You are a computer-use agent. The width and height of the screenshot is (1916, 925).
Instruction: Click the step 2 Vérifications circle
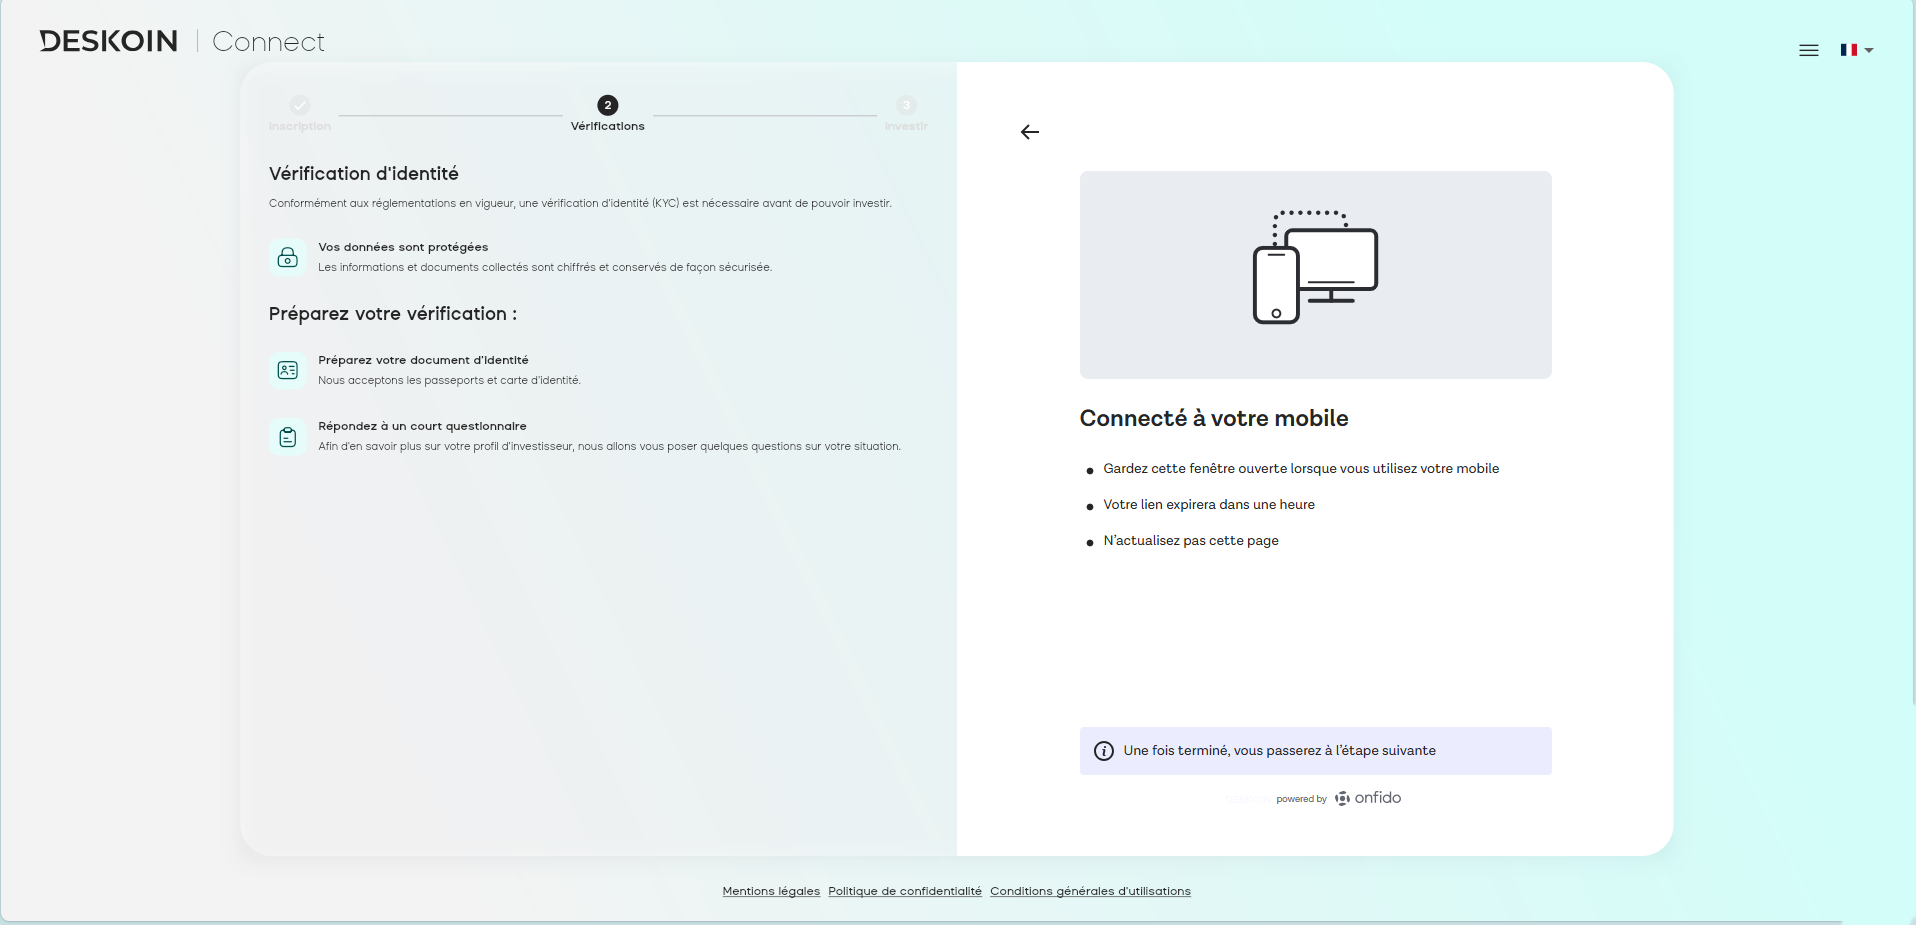coord(607,104)
